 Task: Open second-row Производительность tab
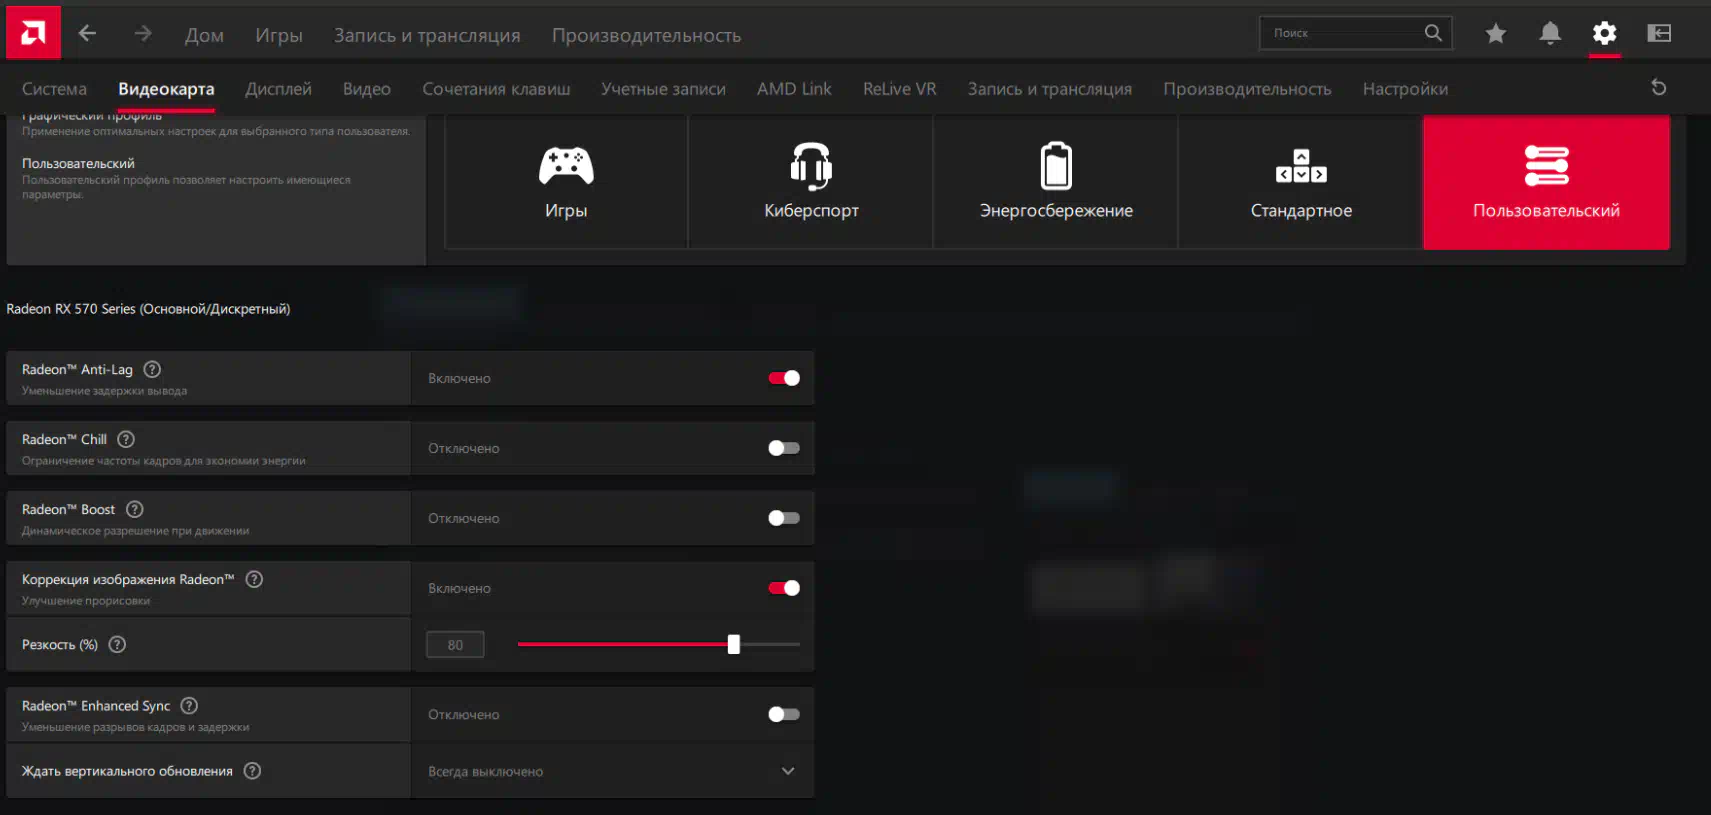pos(1247,89)
